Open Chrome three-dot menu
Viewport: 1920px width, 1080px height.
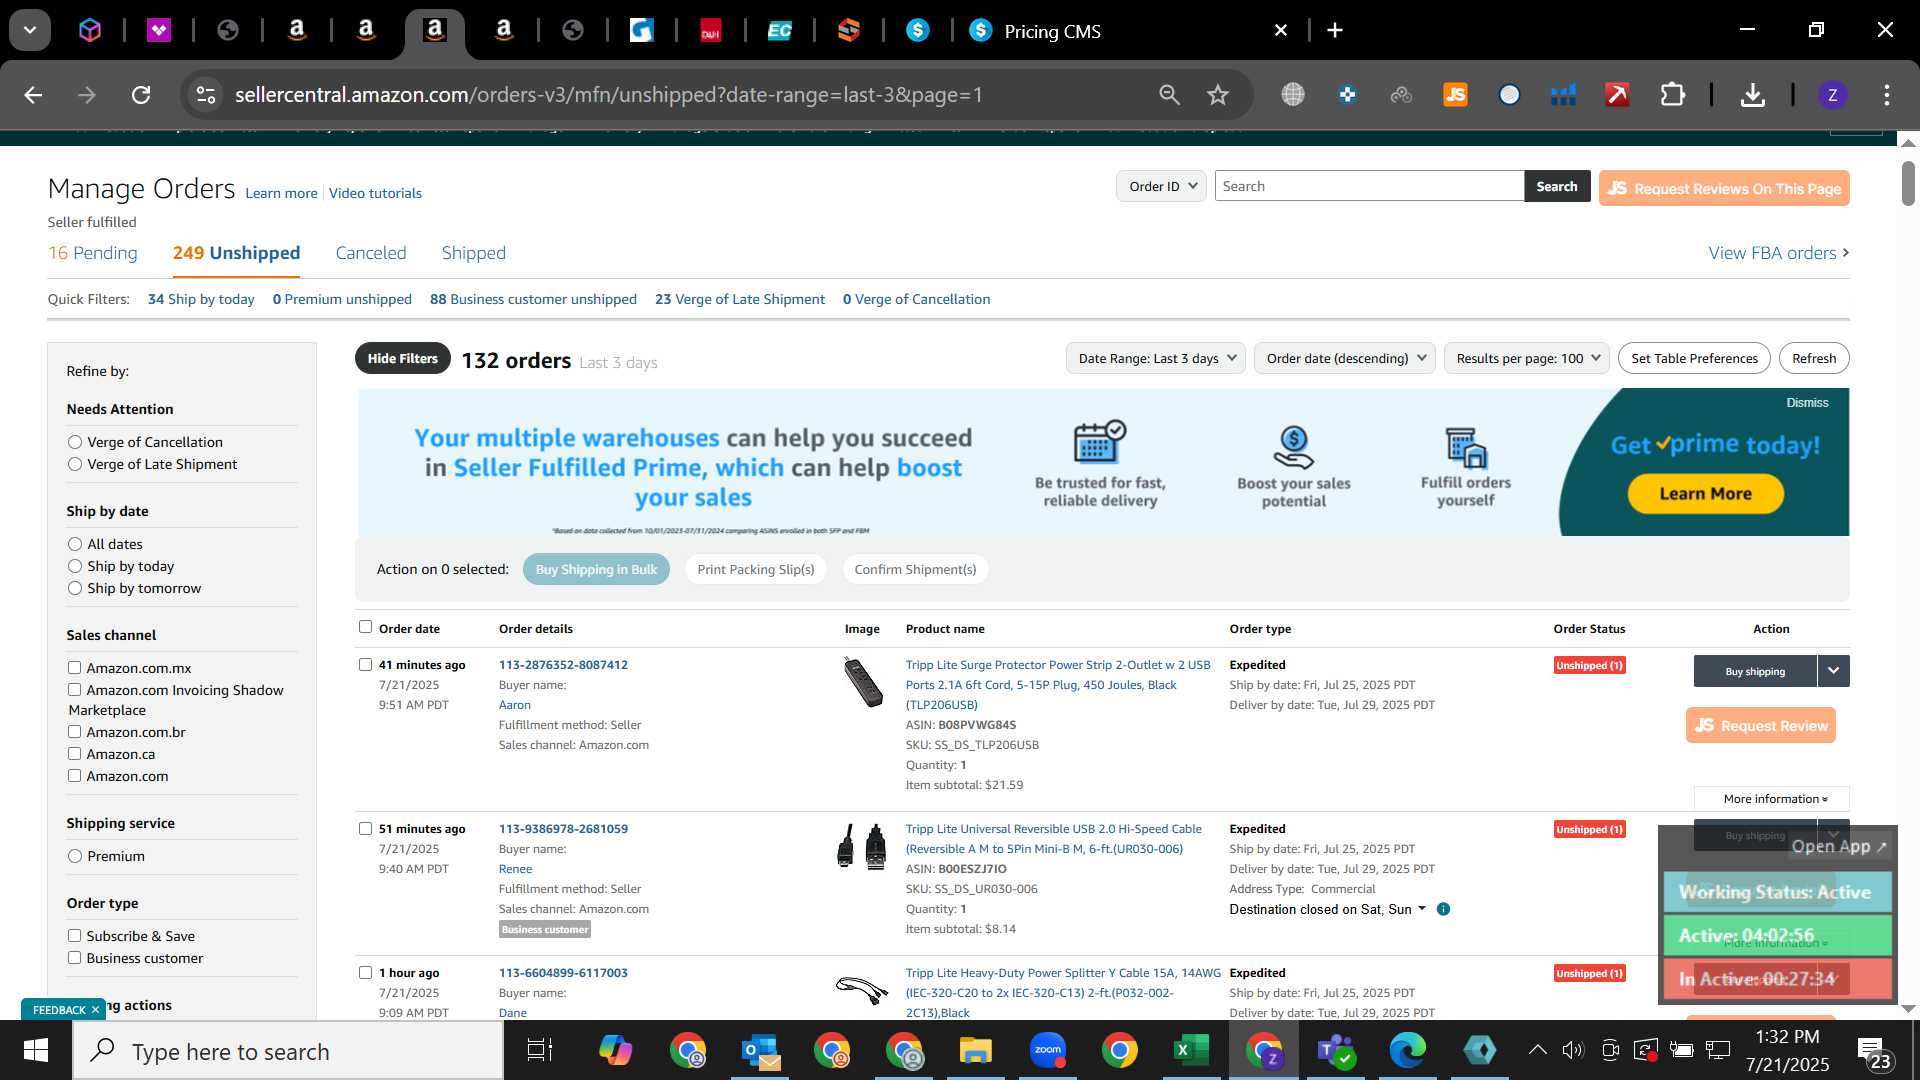pos(1886,95)
